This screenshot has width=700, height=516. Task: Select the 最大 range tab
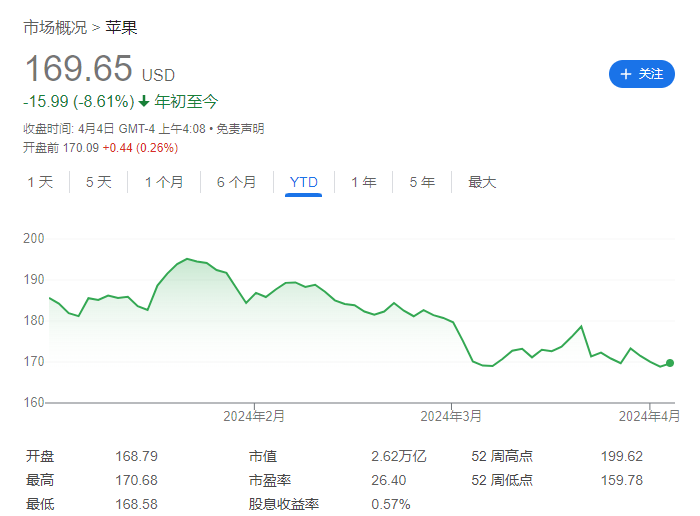pyautogui.click(x=482, y=182)
